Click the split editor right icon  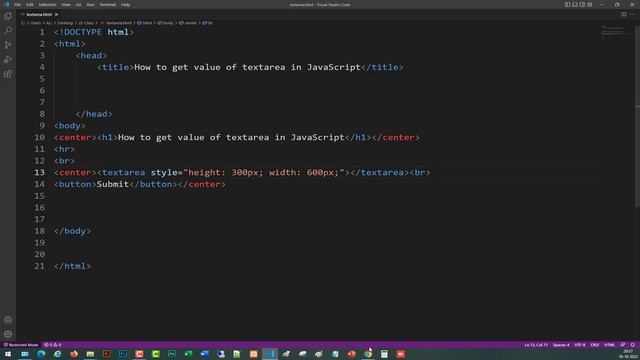(624, 14)
